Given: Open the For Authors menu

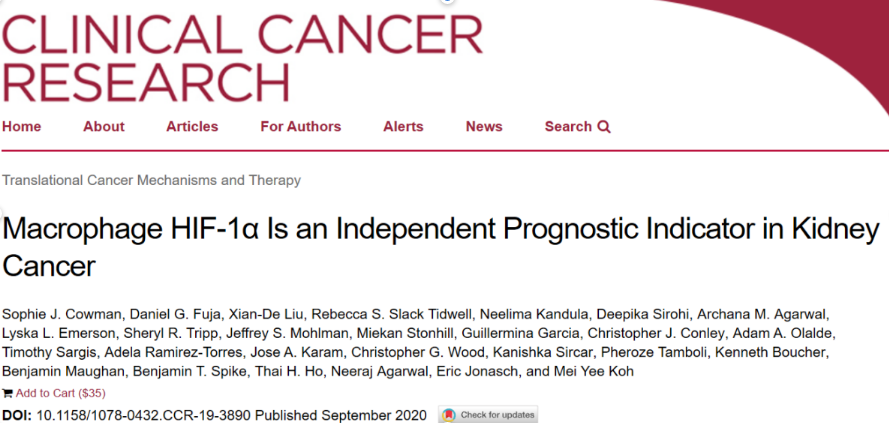Looking at the screenshot, I should coord(300,126).
